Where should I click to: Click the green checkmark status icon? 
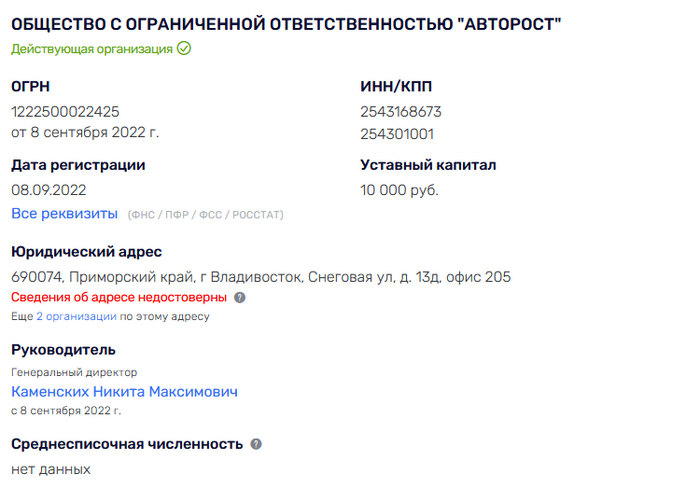[x=184, y=48]
